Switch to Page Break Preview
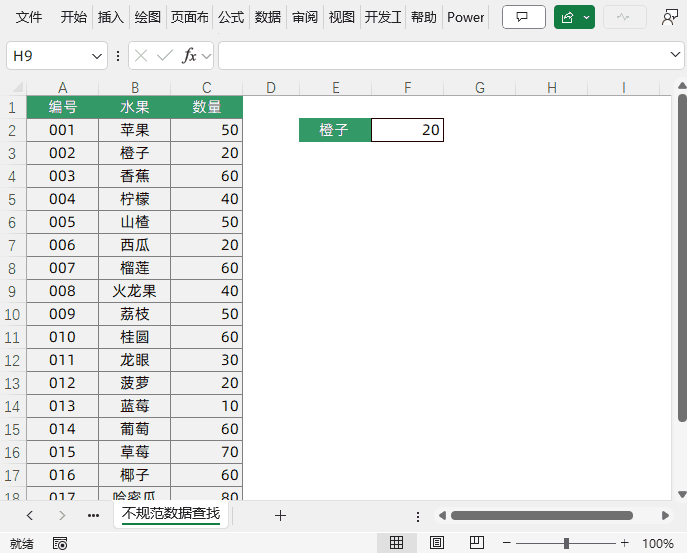 click(x=476, y=543)
